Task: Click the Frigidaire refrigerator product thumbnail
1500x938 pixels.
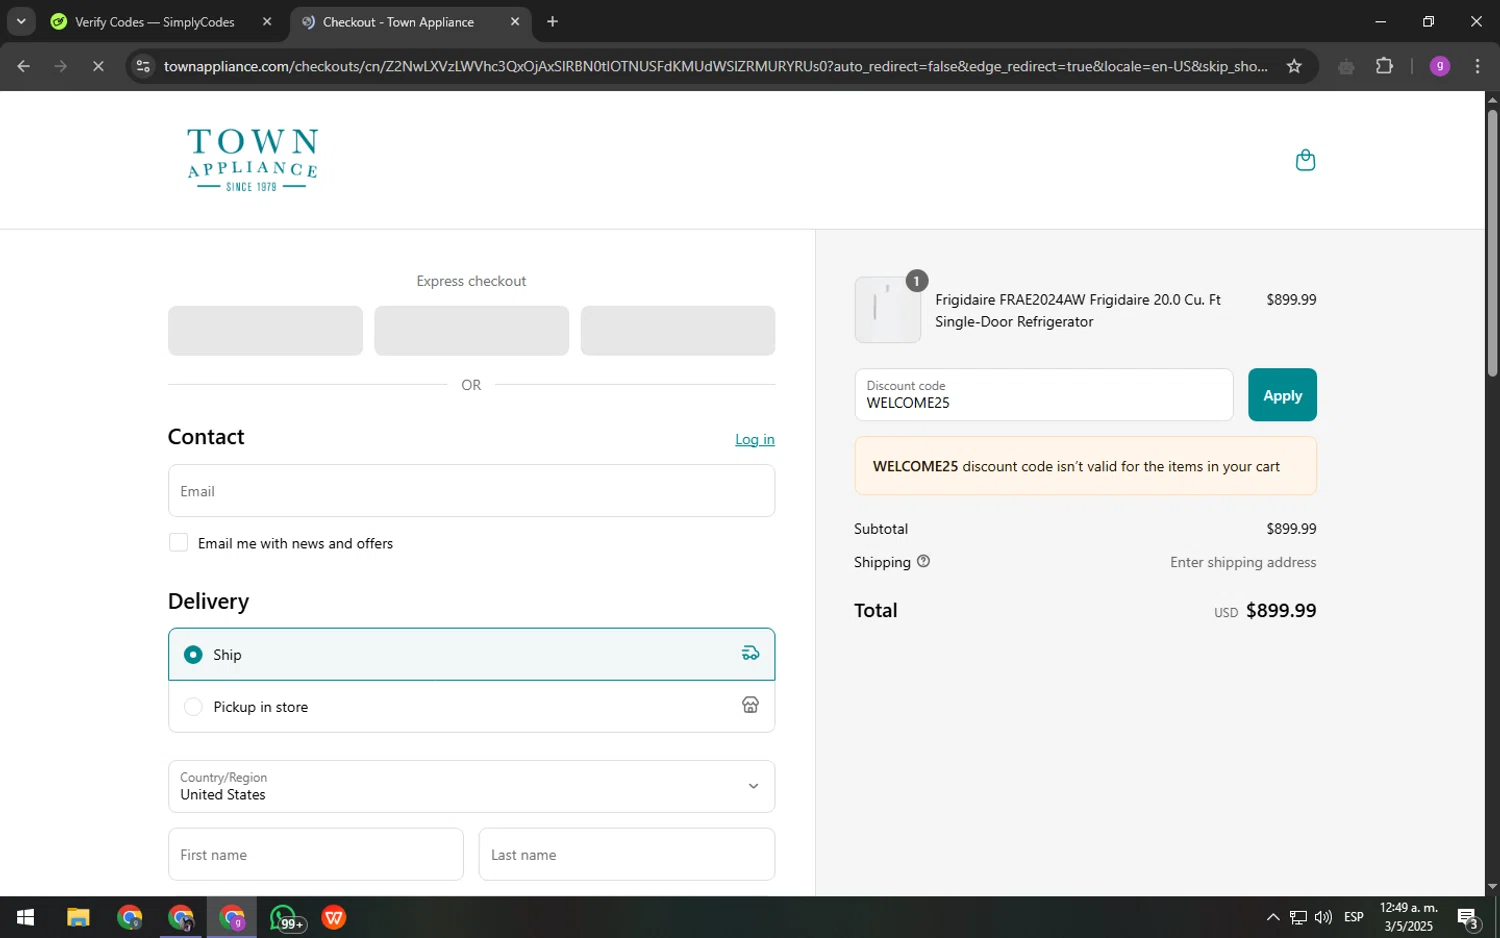Action: click(x=887, y=310)
